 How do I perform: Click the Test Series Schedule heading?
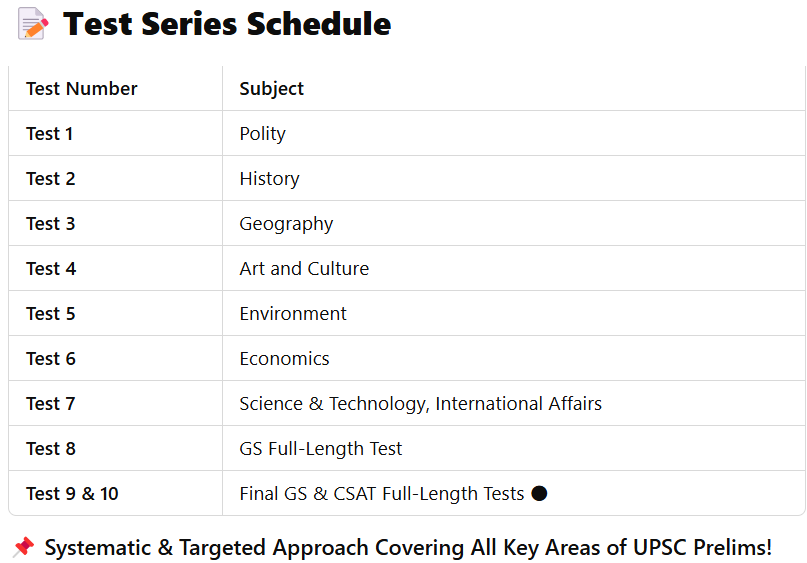[x=227, y=24]
